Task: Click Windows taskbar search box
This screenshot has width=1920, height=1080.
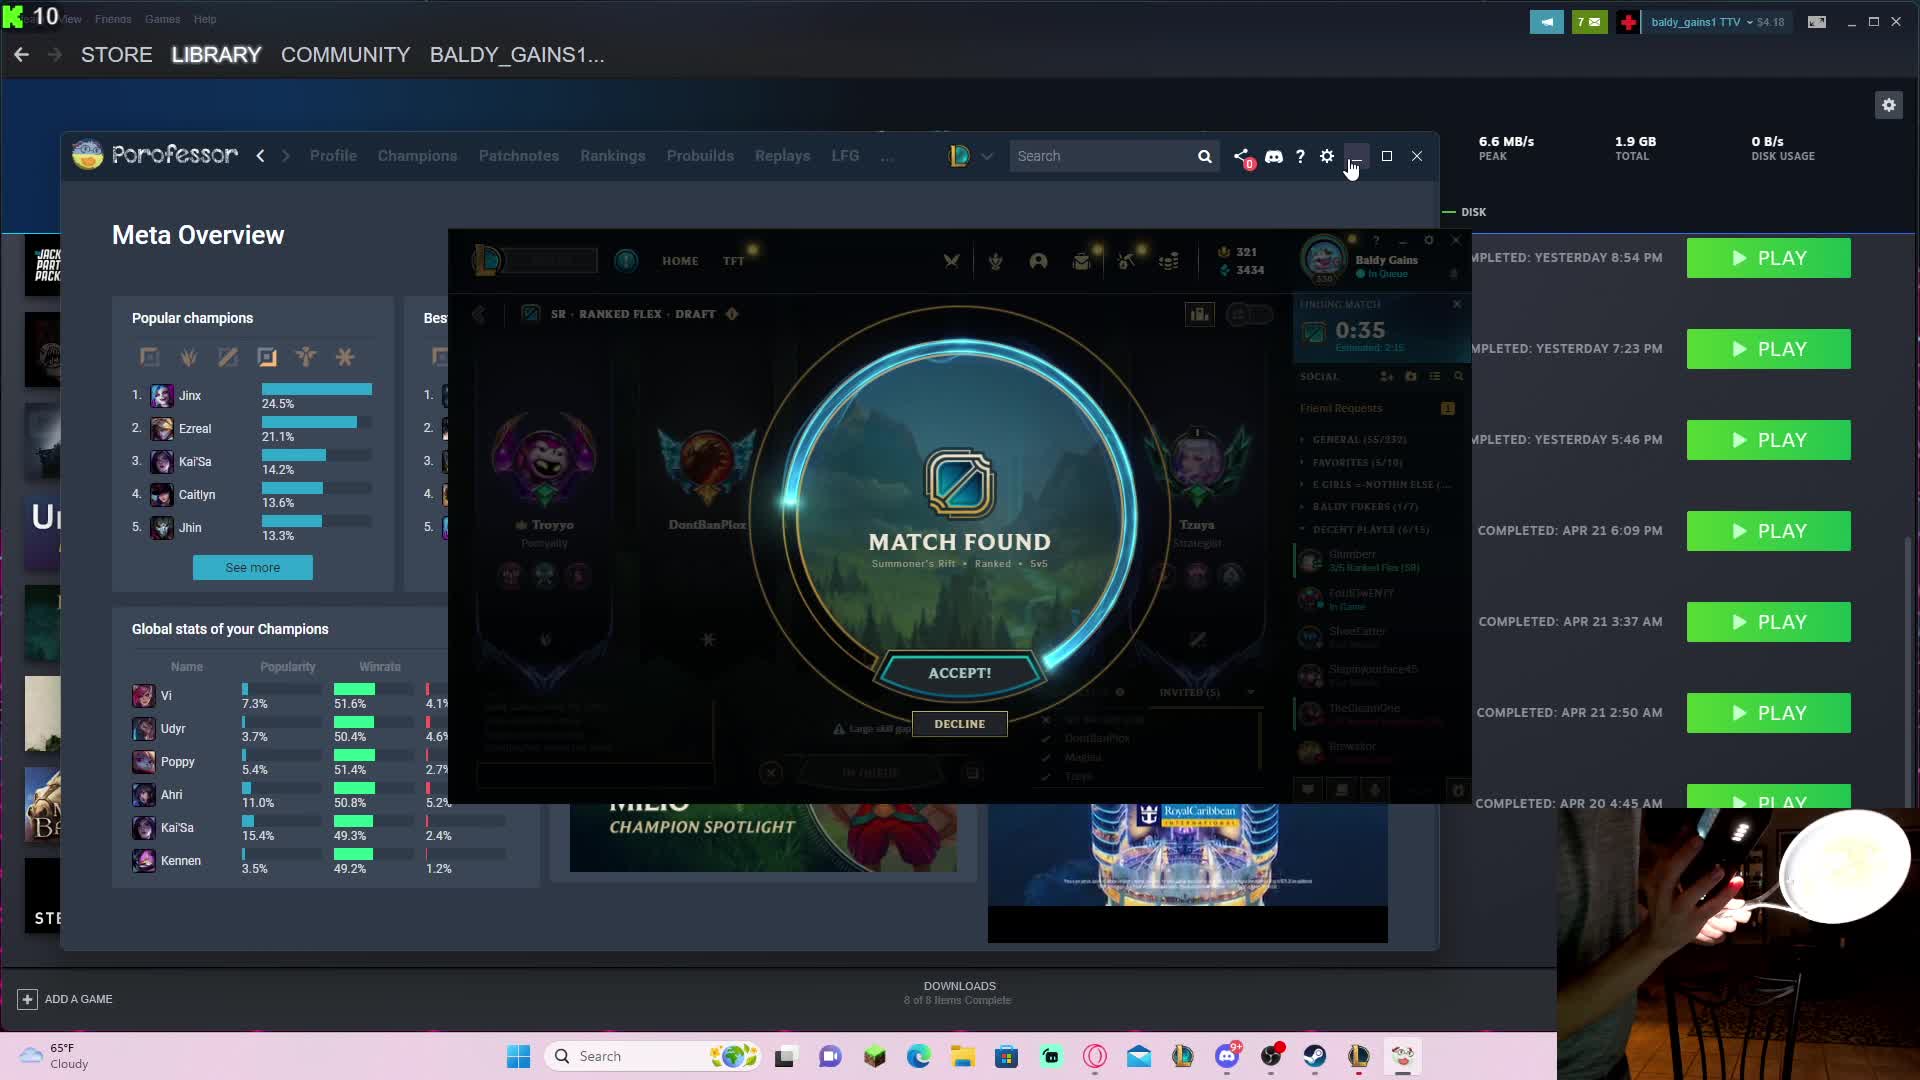Action: [652, 1056]
